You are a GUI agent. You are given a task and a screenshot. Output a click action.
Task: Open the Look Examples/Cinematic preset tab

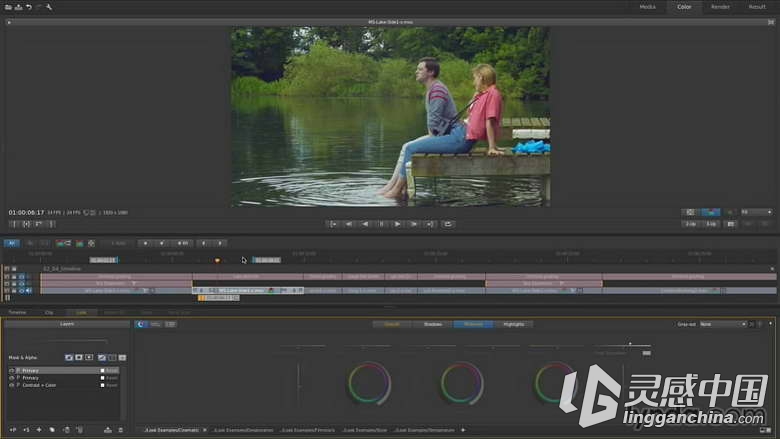tap(171, 430)
